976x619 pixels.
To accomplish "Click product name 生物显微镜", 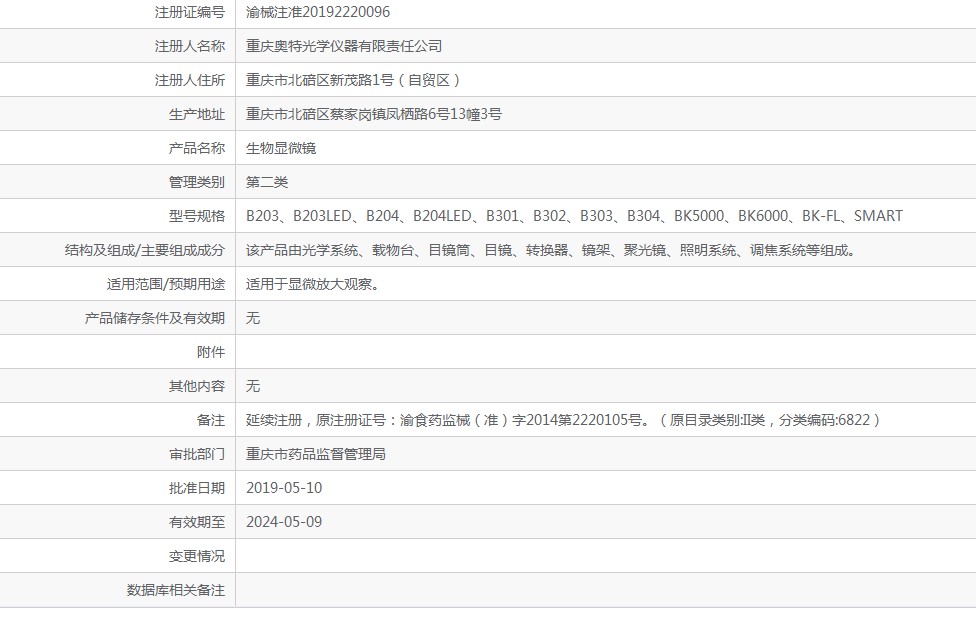I will (281, 148).
